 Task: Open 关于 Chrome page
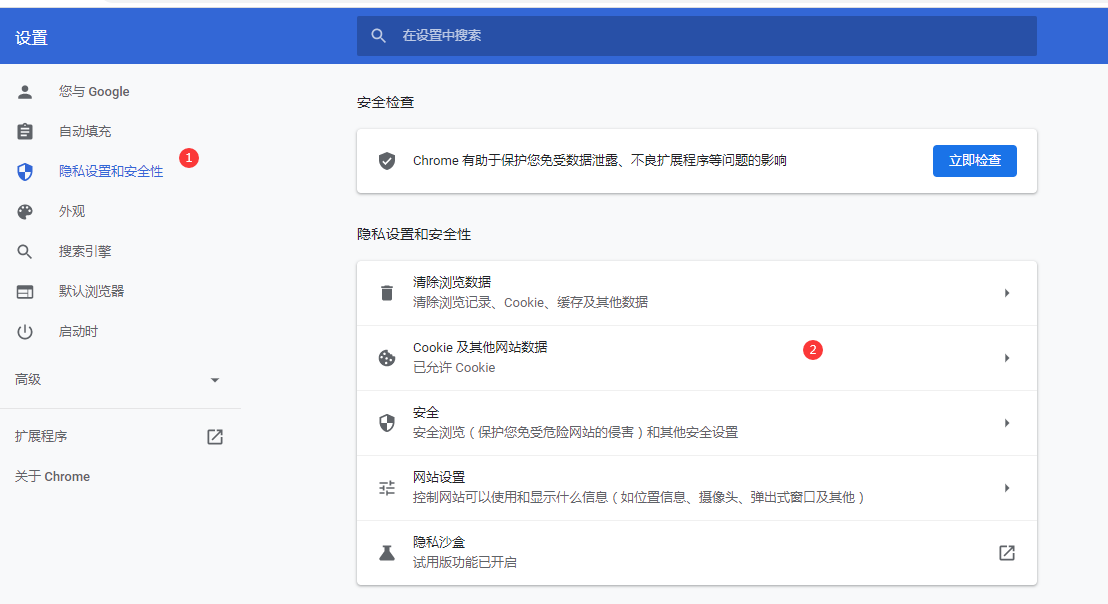[x=52, y=477]
